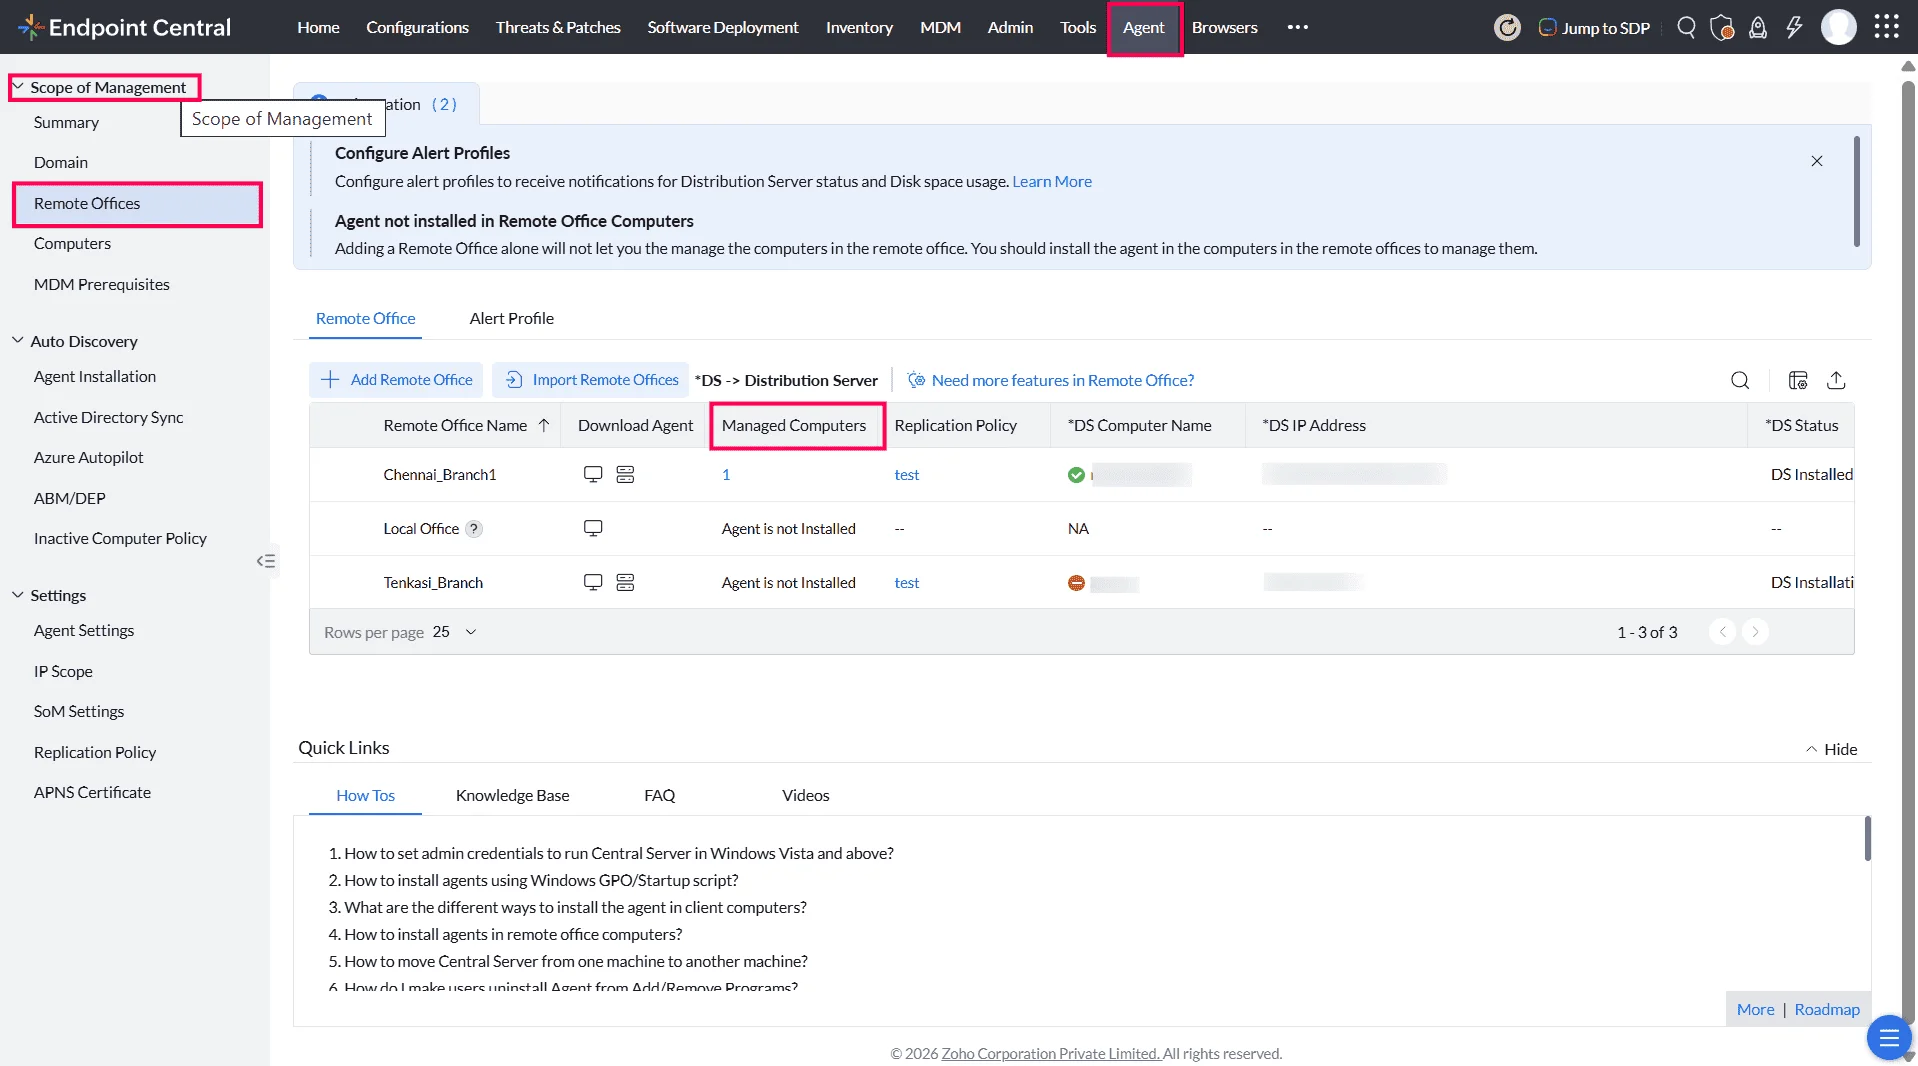Open the Learn More link

point(1052,181)
